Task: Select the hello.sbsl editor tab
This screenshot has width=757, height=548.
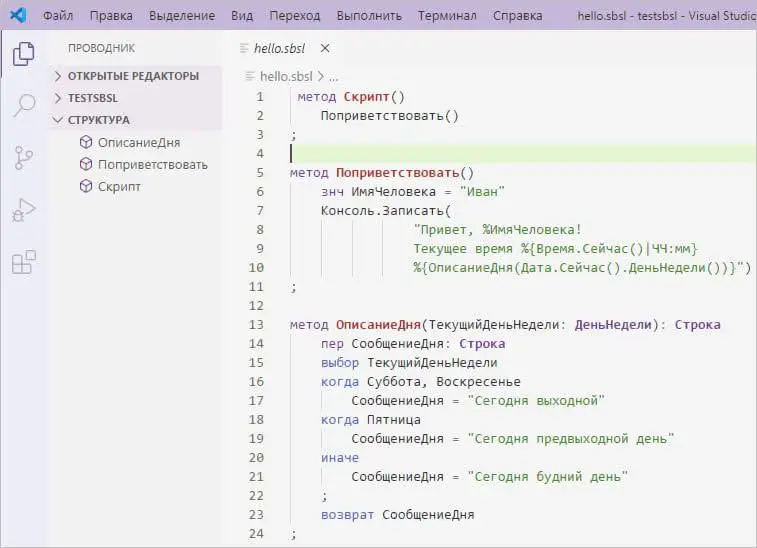Action: 279,48
